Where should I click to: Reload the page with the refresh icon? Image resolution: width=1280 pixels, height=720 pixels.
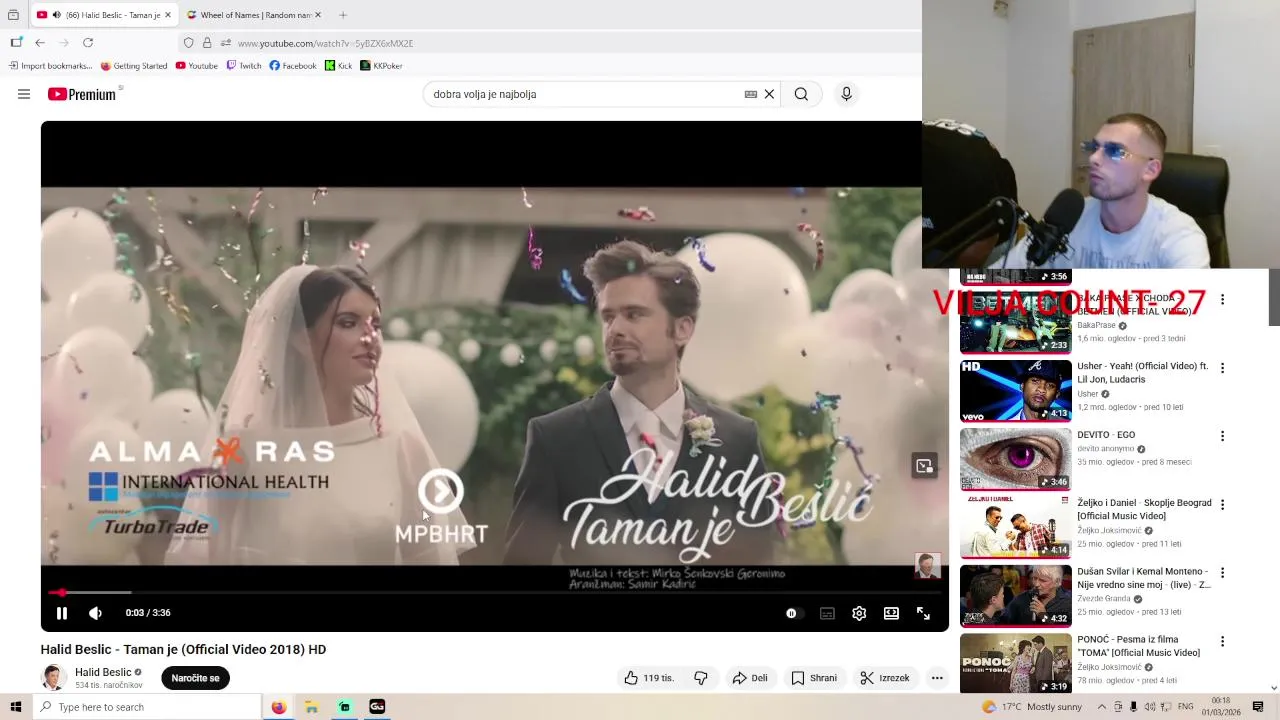[x=88, y=43]
